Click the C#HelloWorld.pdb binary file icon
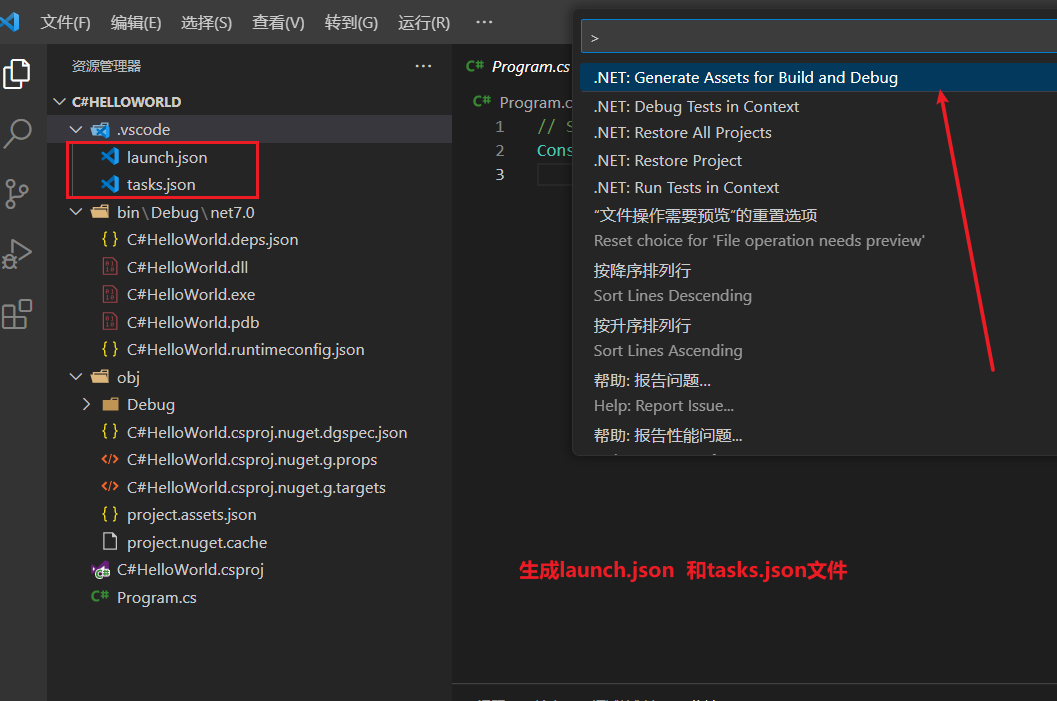The height and width of the screenshot is (701, 1057). [110, 322]
